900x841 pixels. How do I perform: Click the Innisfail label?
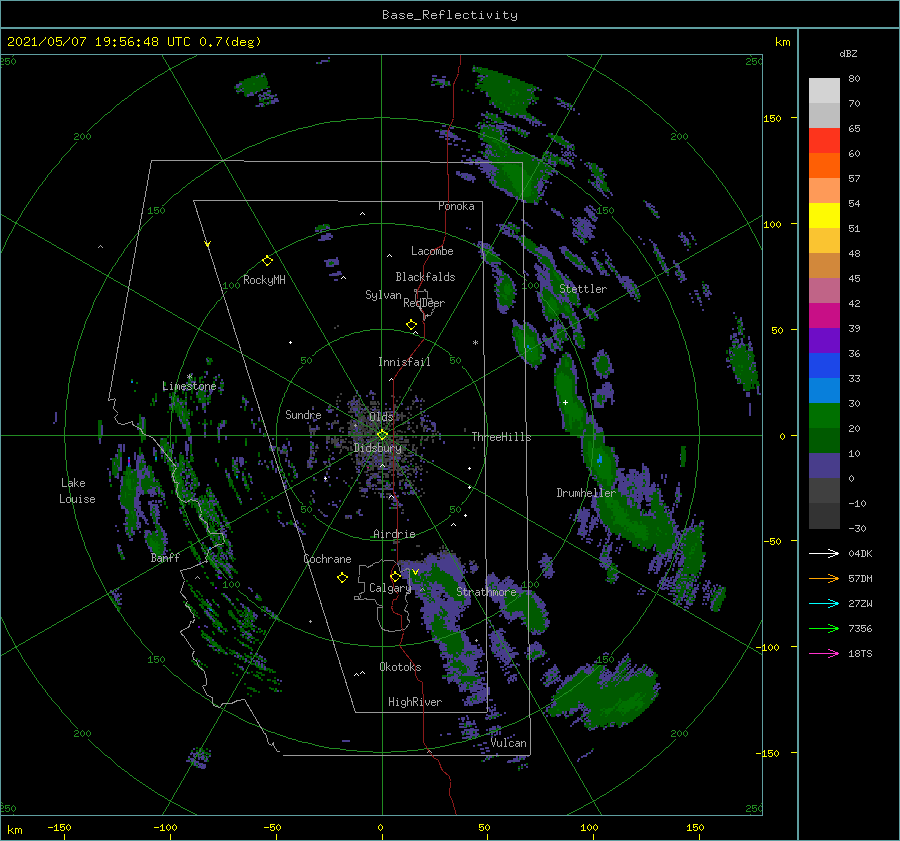[404, 362]
